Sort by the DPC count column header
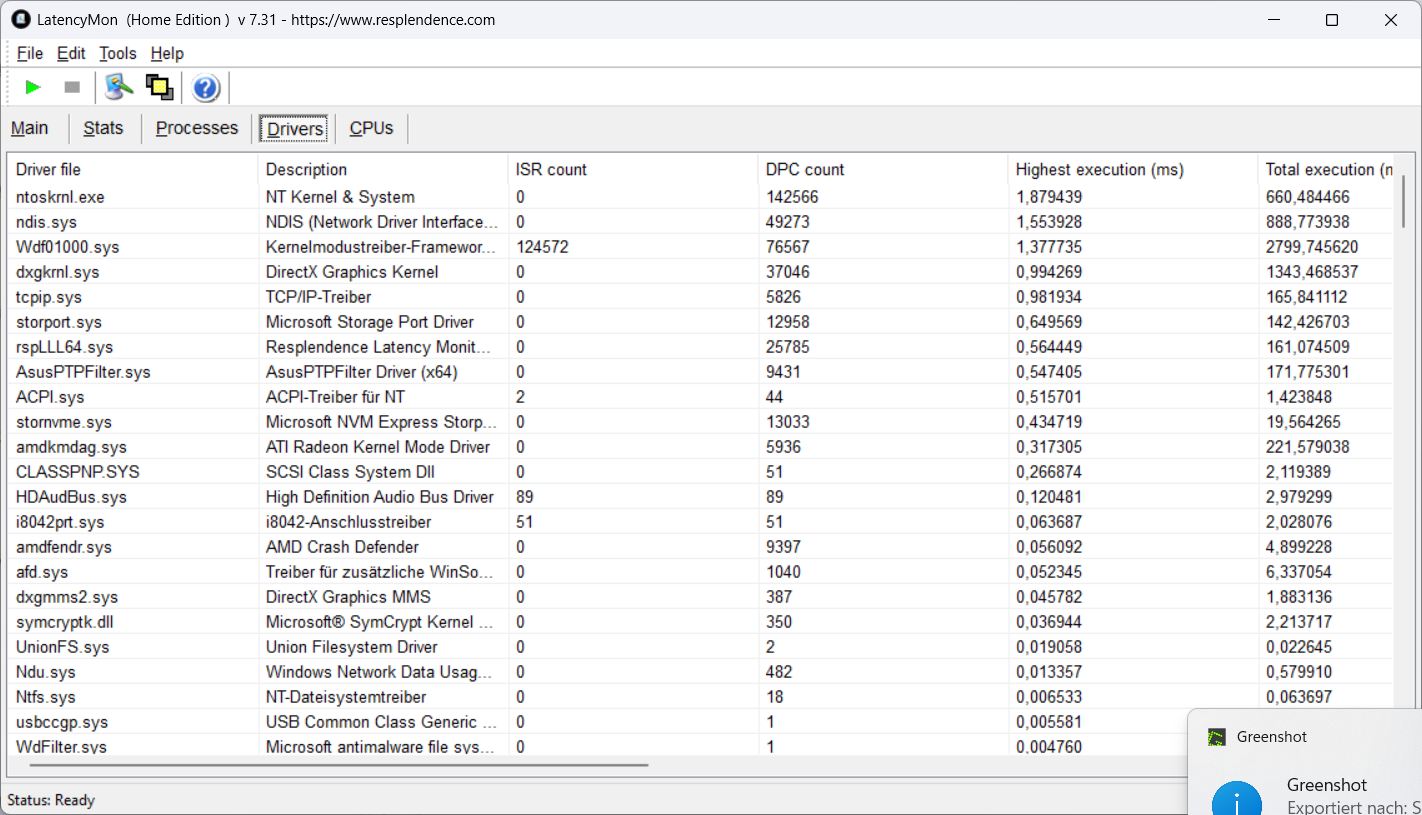 pos(883,170)
